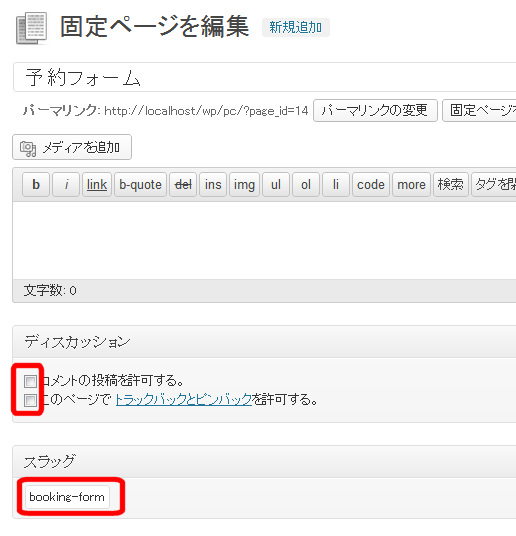This screenshot has width=516, height=536.
Task: Insert blockquote with b-quote button
Action: pos(140,185)
